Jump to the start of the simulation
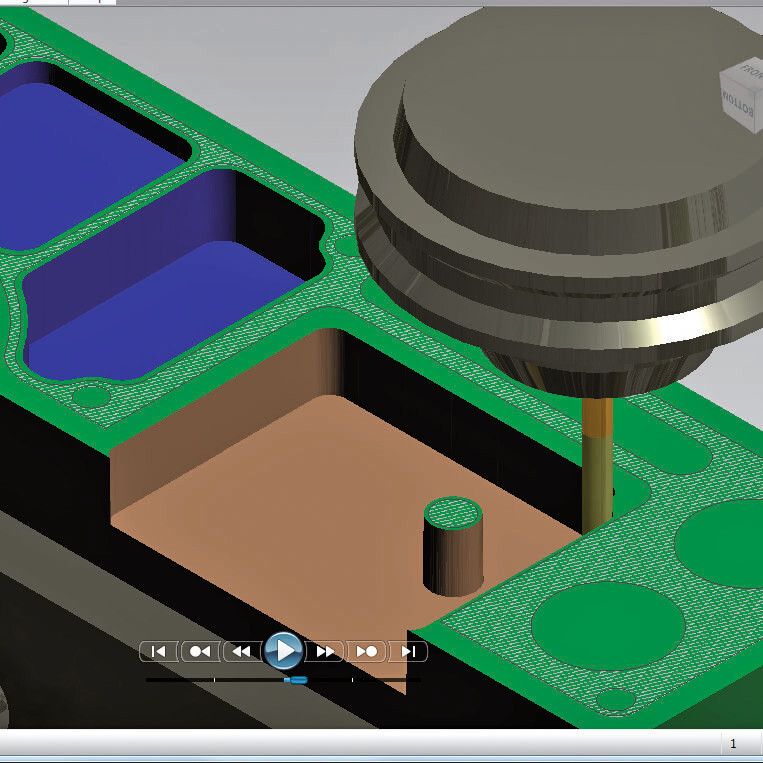This screenshot has height=763, width=763. point(157,651)
